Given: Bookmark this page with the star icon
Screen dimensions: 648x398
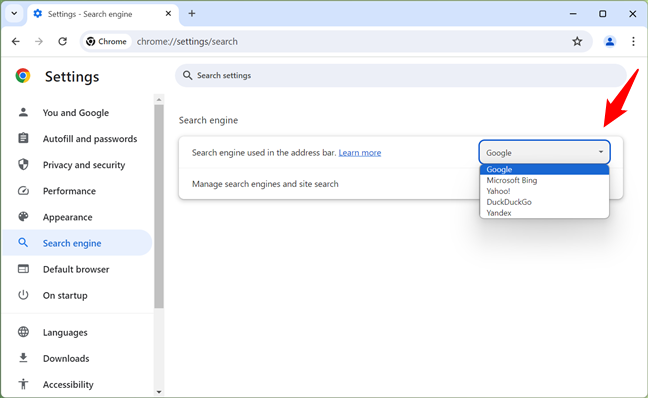Looking at the screenshot, I should (577, 41).
